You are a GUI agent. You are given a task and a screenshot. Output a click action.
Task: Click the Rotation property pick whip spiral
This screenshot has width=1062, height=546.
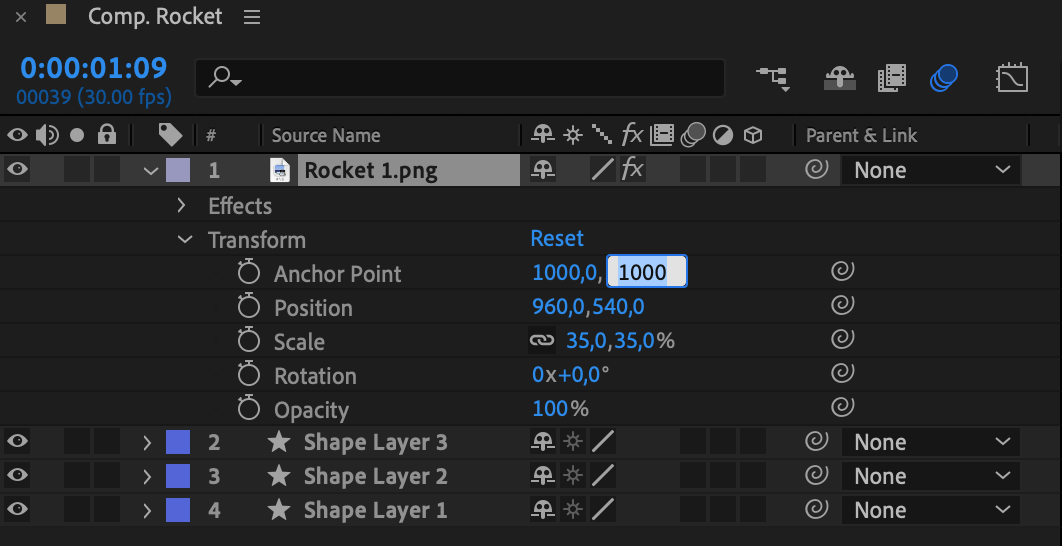tap(843, 375)
